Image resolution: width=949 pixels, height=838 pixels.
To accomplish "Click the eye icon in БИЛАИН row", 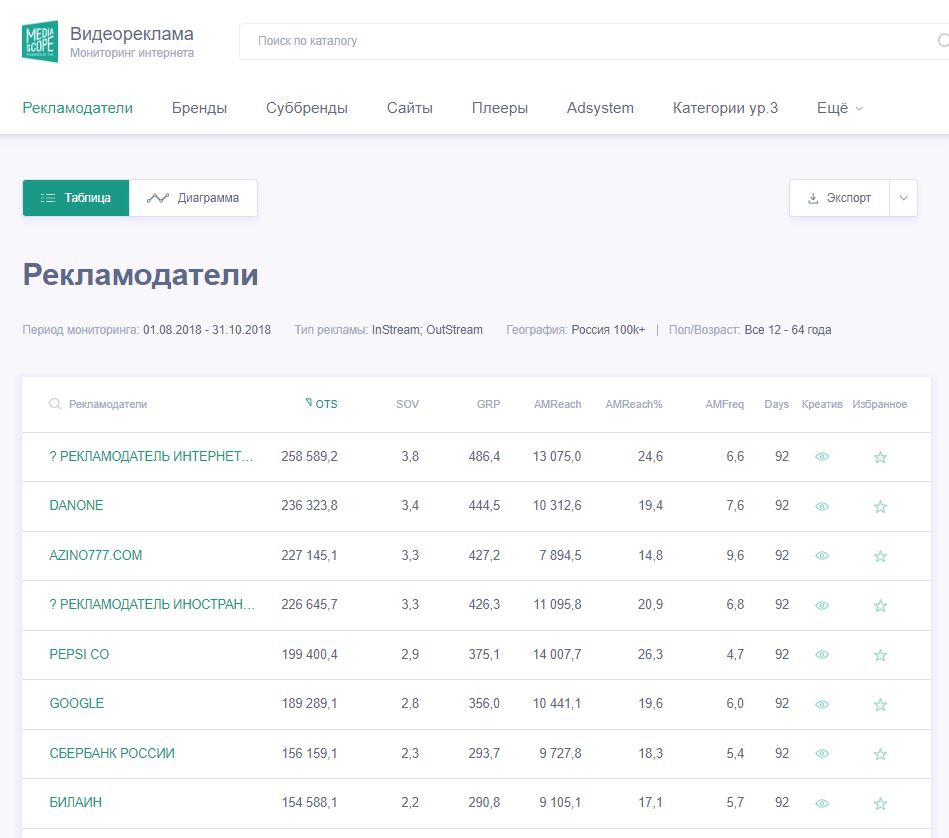I will tap(822, 803).
